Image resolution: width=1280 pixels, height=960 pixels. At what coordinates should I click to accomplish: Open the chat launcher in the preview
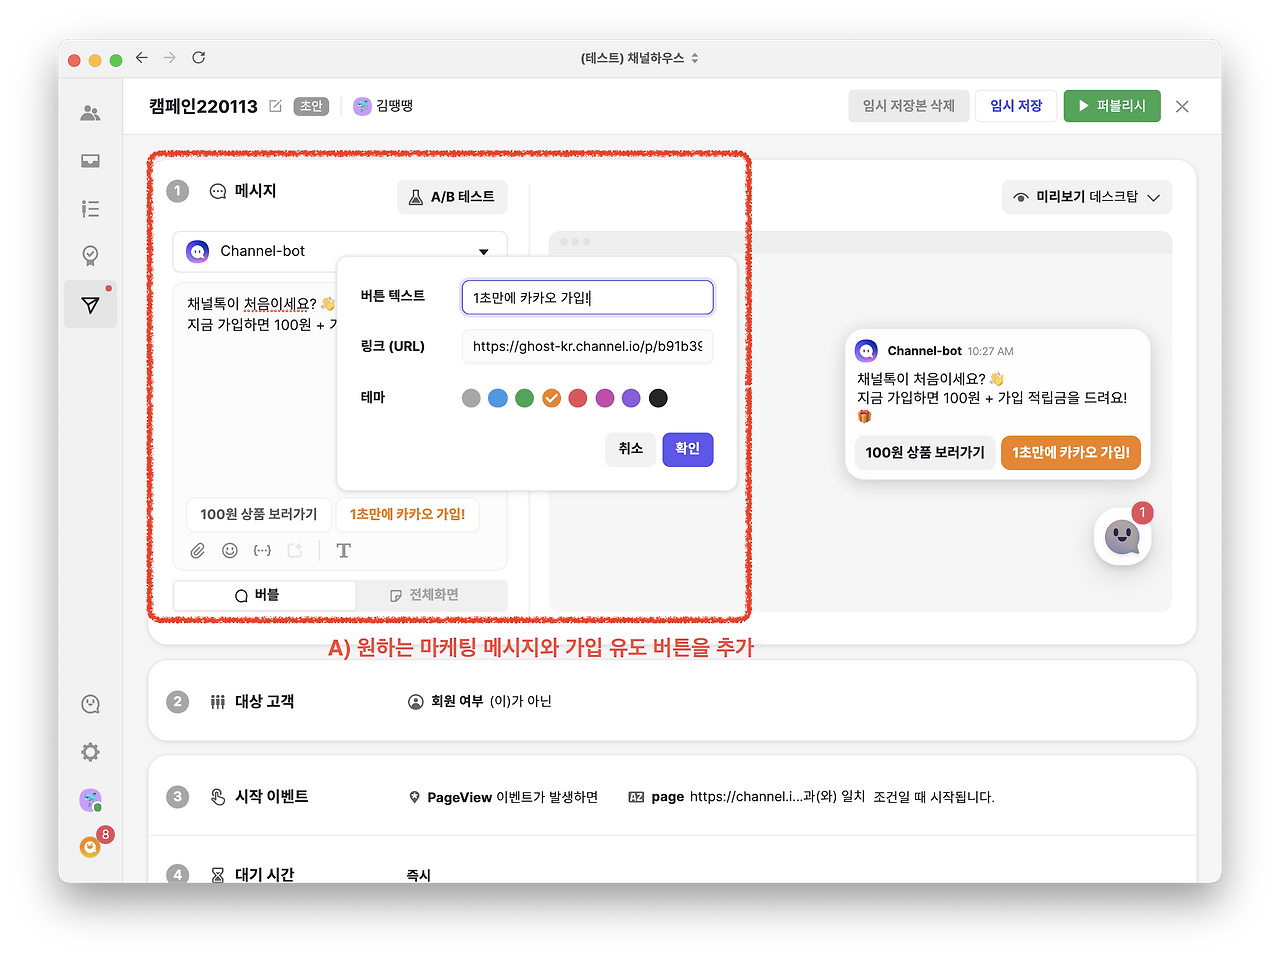click(1123, 537)
